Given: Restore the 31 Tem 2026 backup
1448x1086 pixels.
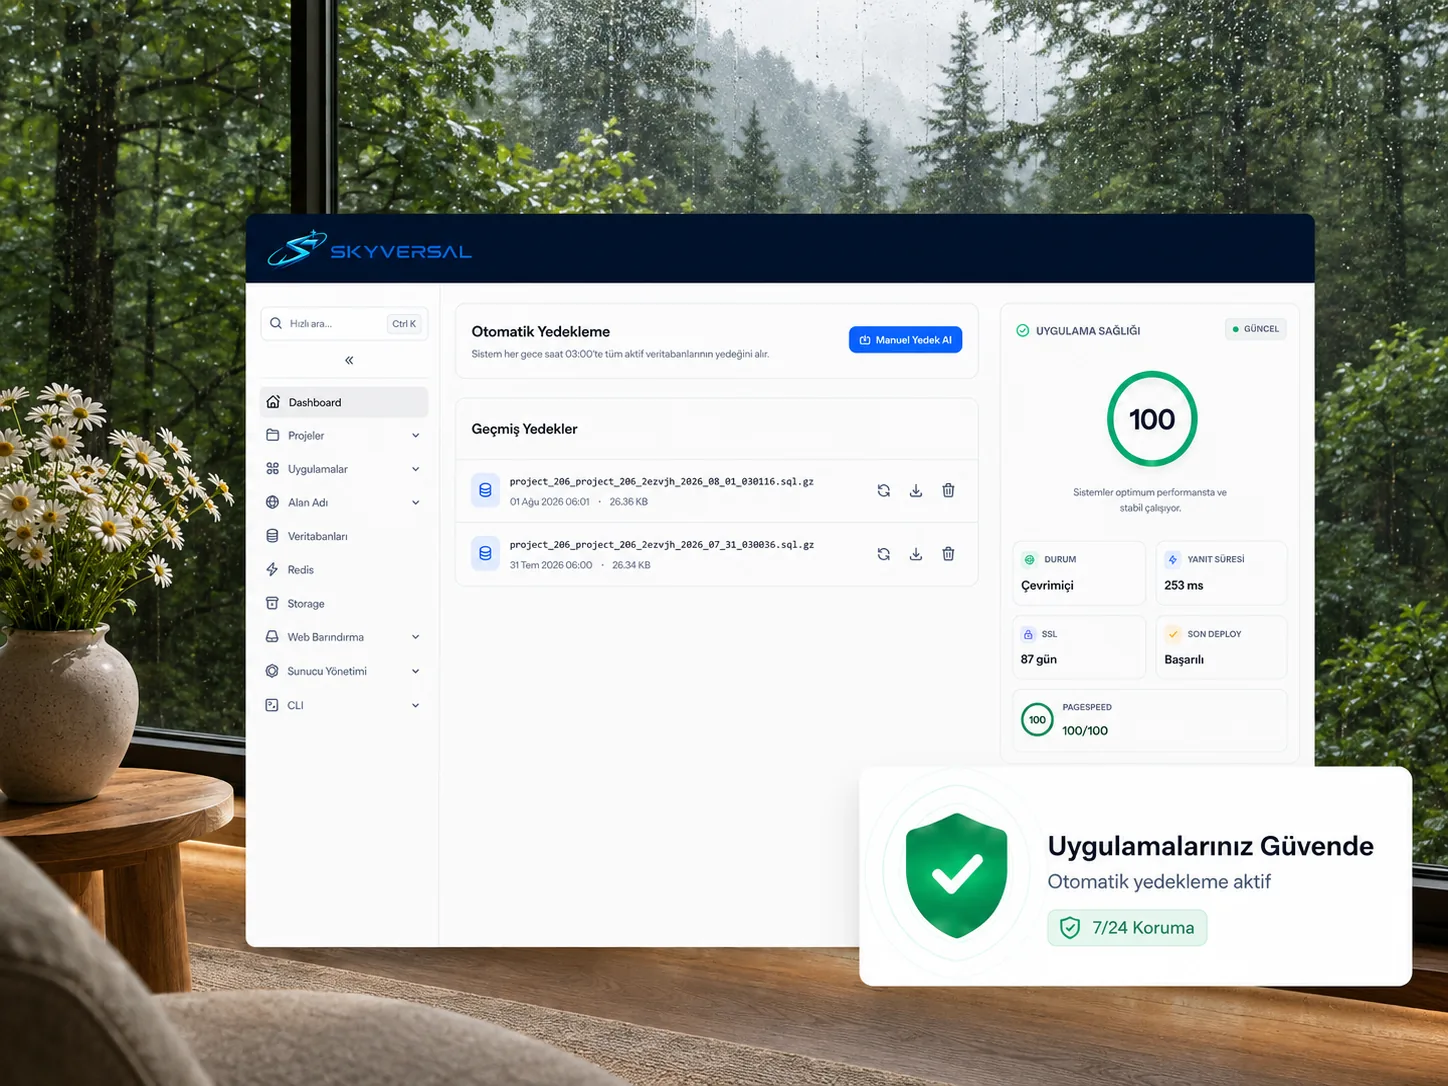Looking at the screenshot, I should click(884, 554).
